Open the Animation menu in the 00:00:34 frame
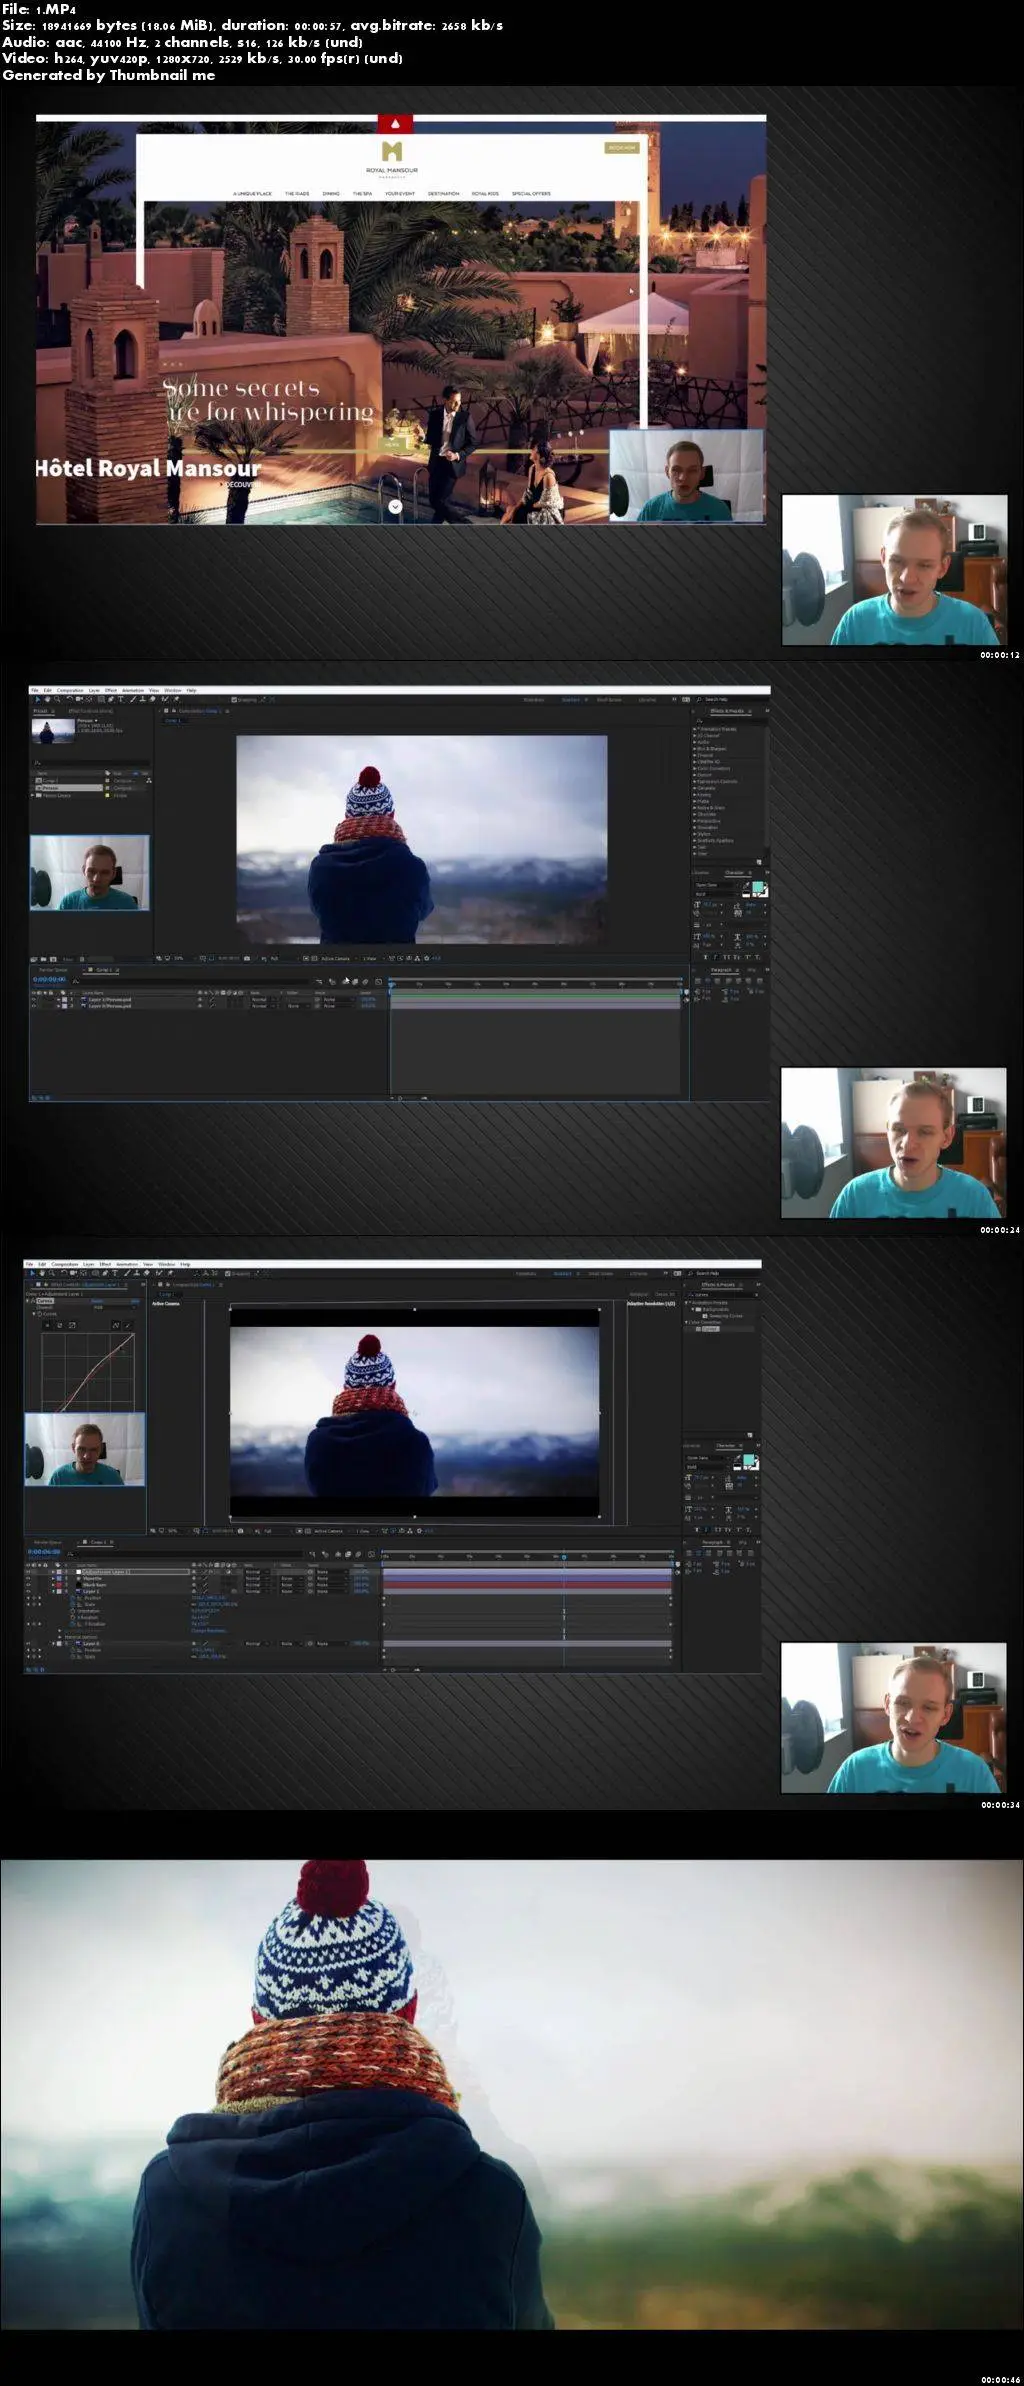This screenshot has width=1024, height=2386. tap(127, 1264)
